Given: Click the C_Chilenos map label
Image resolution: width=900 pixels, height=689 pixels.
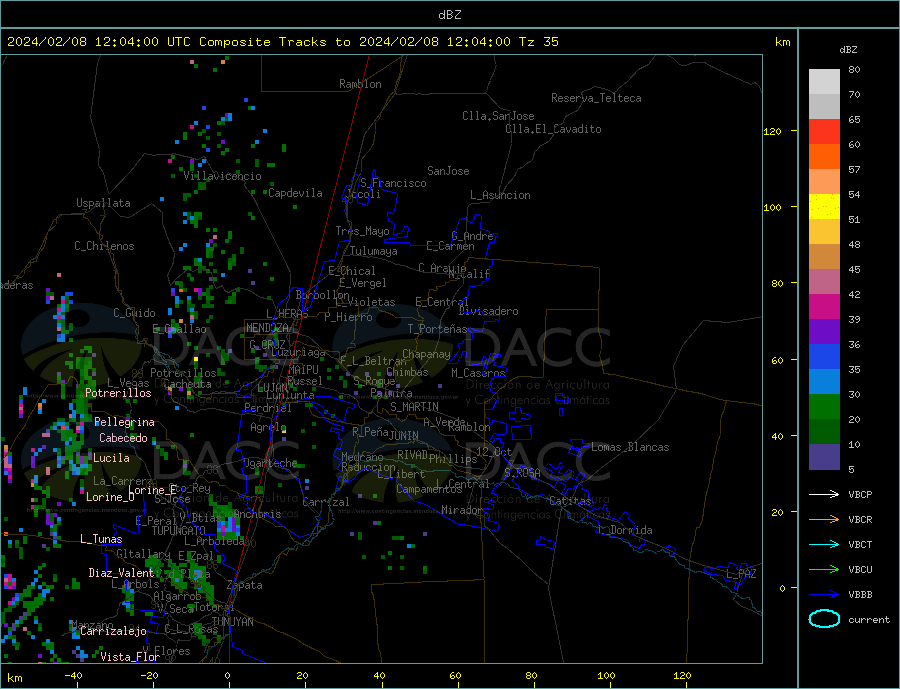Looking at the screenshot, I should click(104, 246).
